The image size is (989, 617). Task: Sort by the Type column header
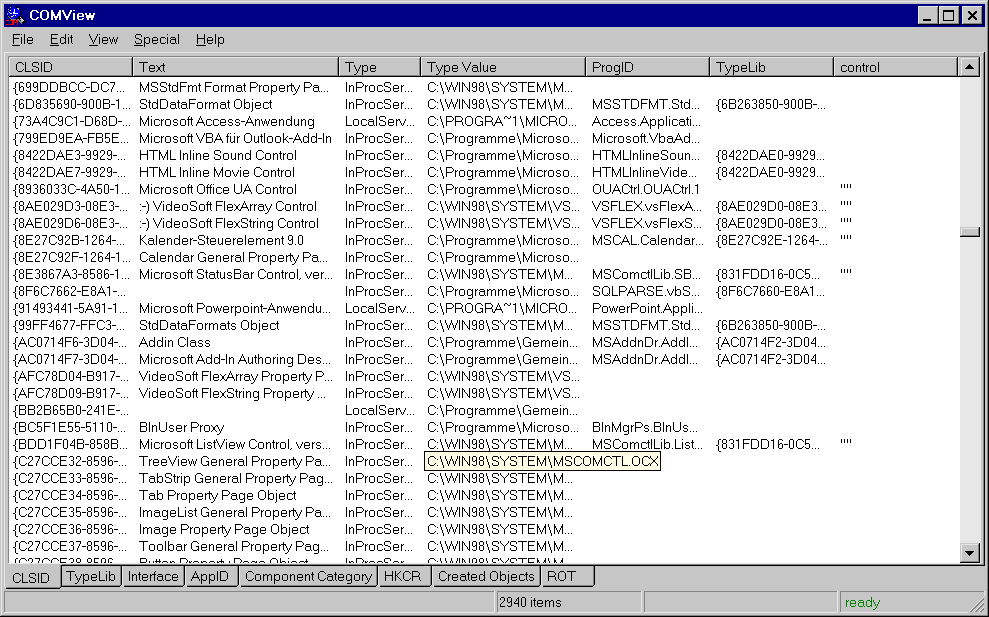click(x=380, y=67)
